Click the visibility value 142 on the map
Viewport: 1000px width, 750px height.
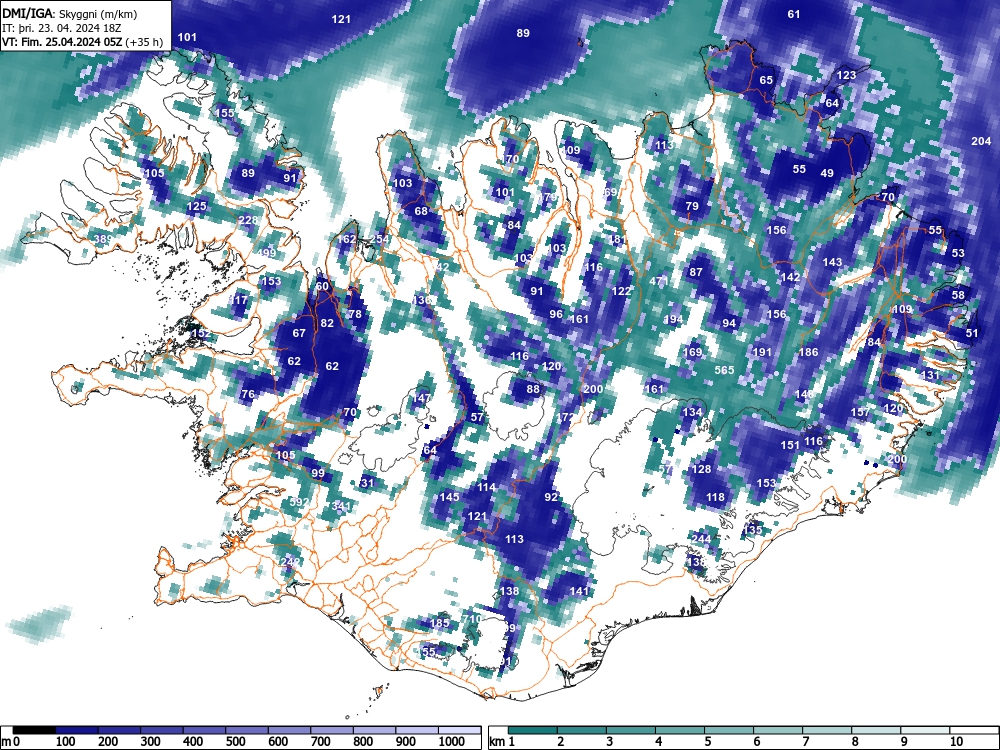(x=790, y=277)
